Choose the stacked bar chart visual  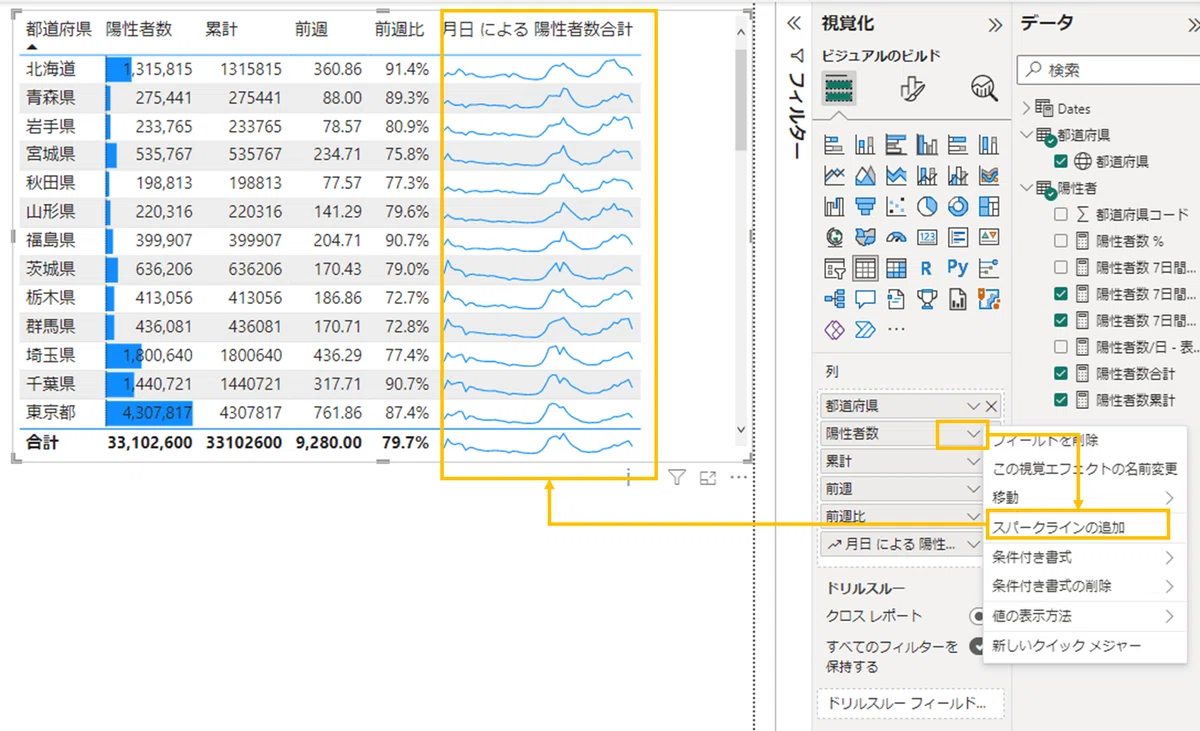[834, 145]
